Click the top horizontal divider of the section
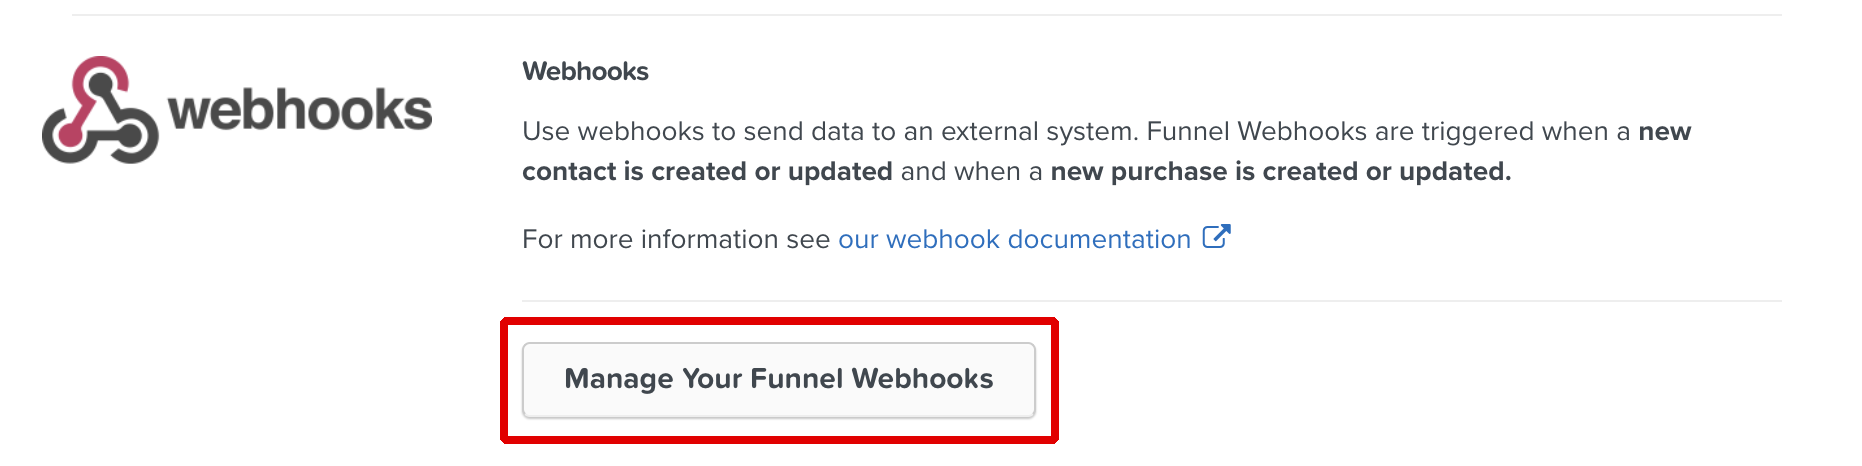Screen dimensions: 1862x466 (926, 15)
